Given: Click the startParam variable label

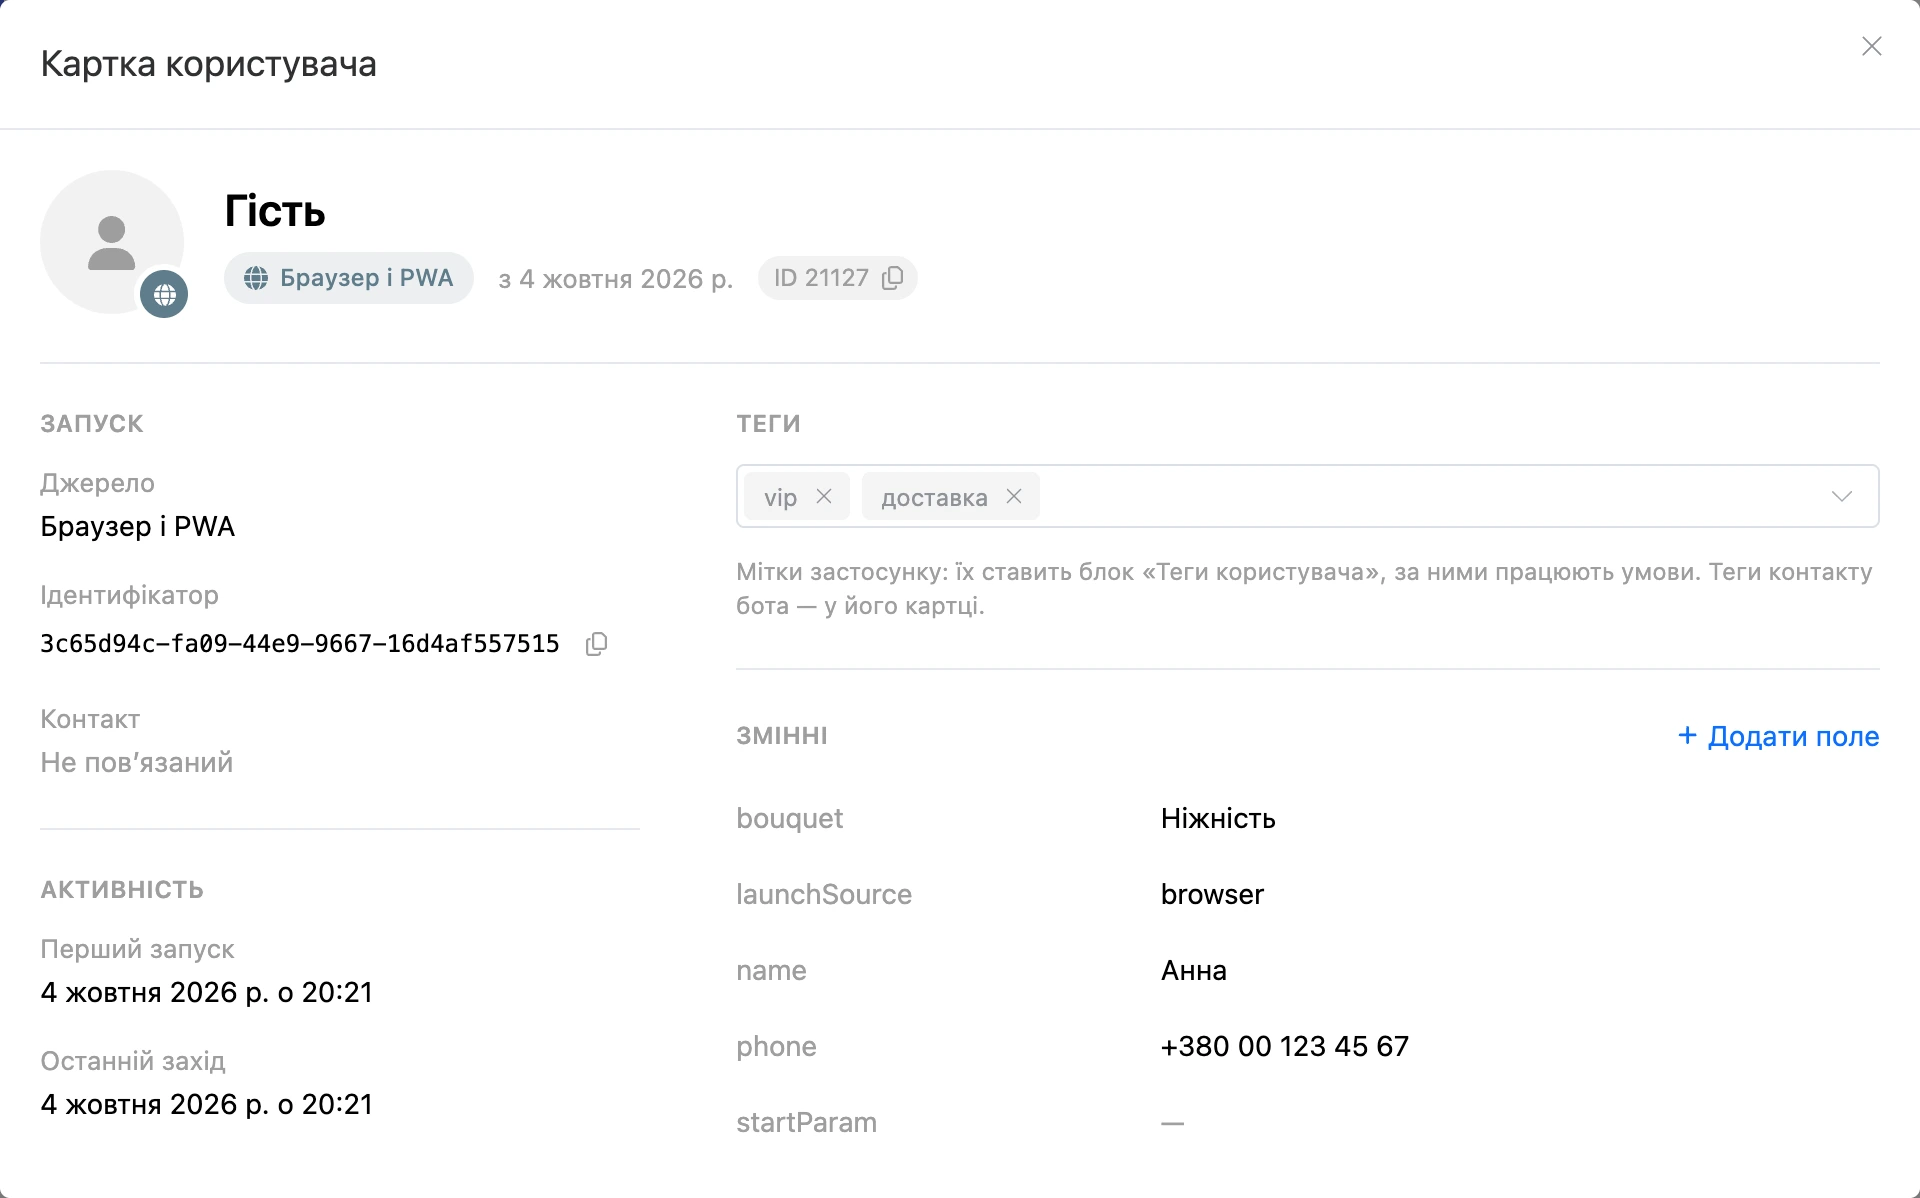Looking at the screenshot, I should (806, 1122).
